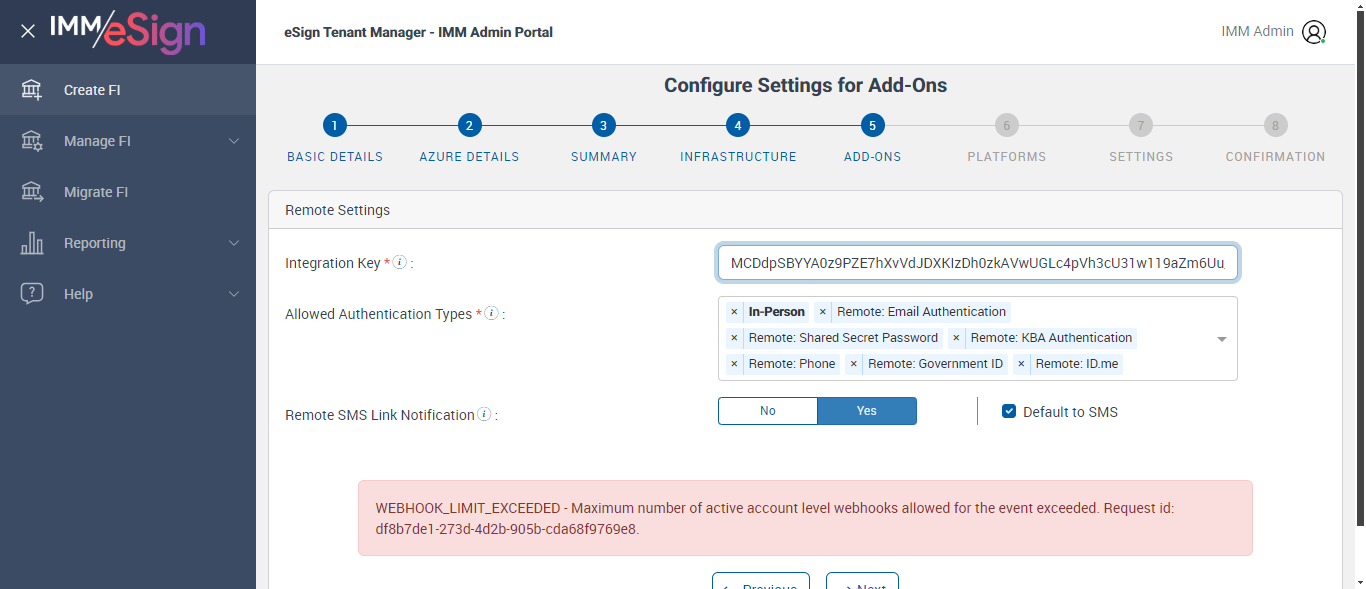Click the Integration Key info icon

click(x=399, y=262)
